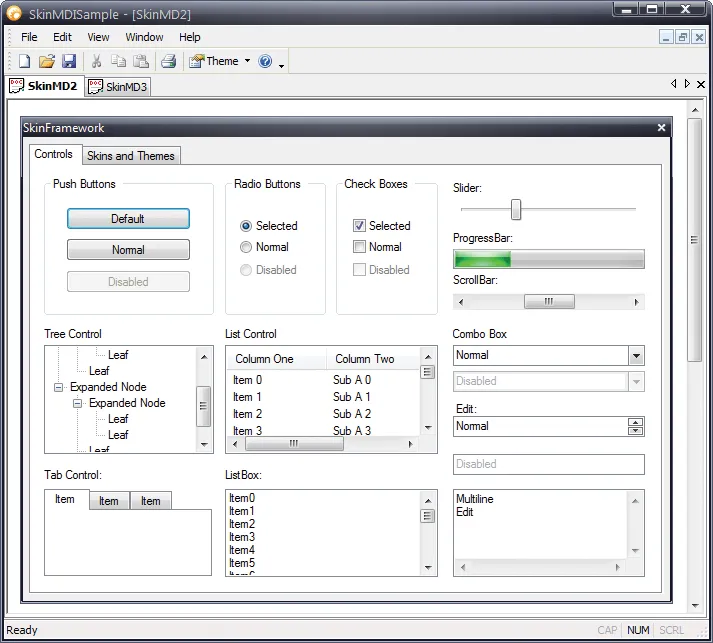Minimize the MDI child window
Viewport: 713px width, 643px height.
(x=666, y=37)
